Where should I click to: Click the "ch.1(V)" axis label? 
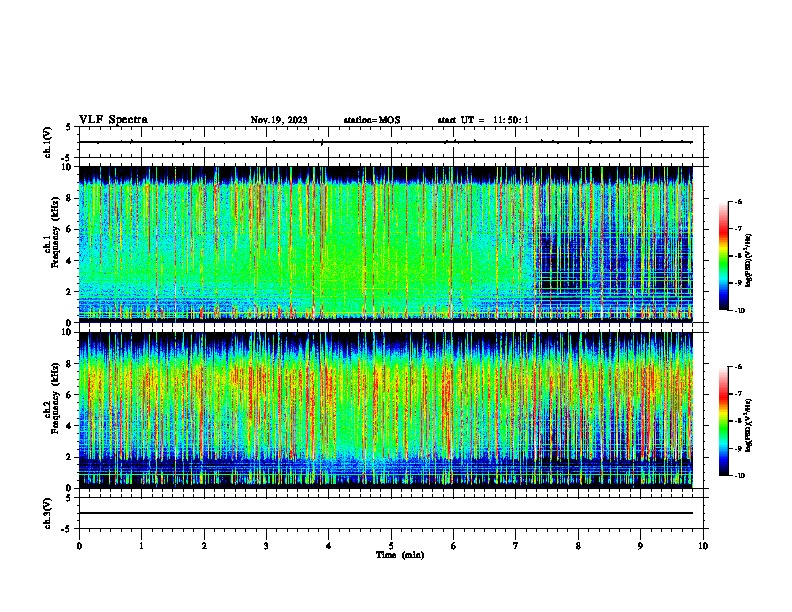[47, 142]
